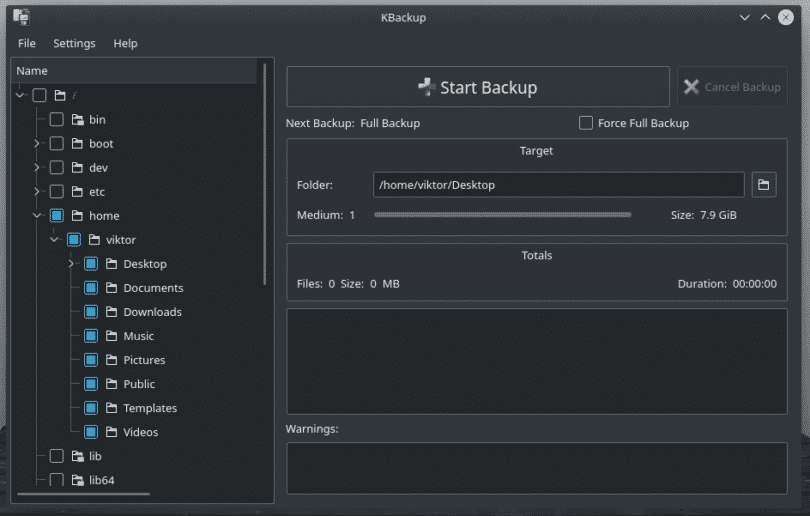Image resolution: width=810 pixels, height=516 pixels.
Task: Select the Documents folder label
Action: (x=153, y=288)
